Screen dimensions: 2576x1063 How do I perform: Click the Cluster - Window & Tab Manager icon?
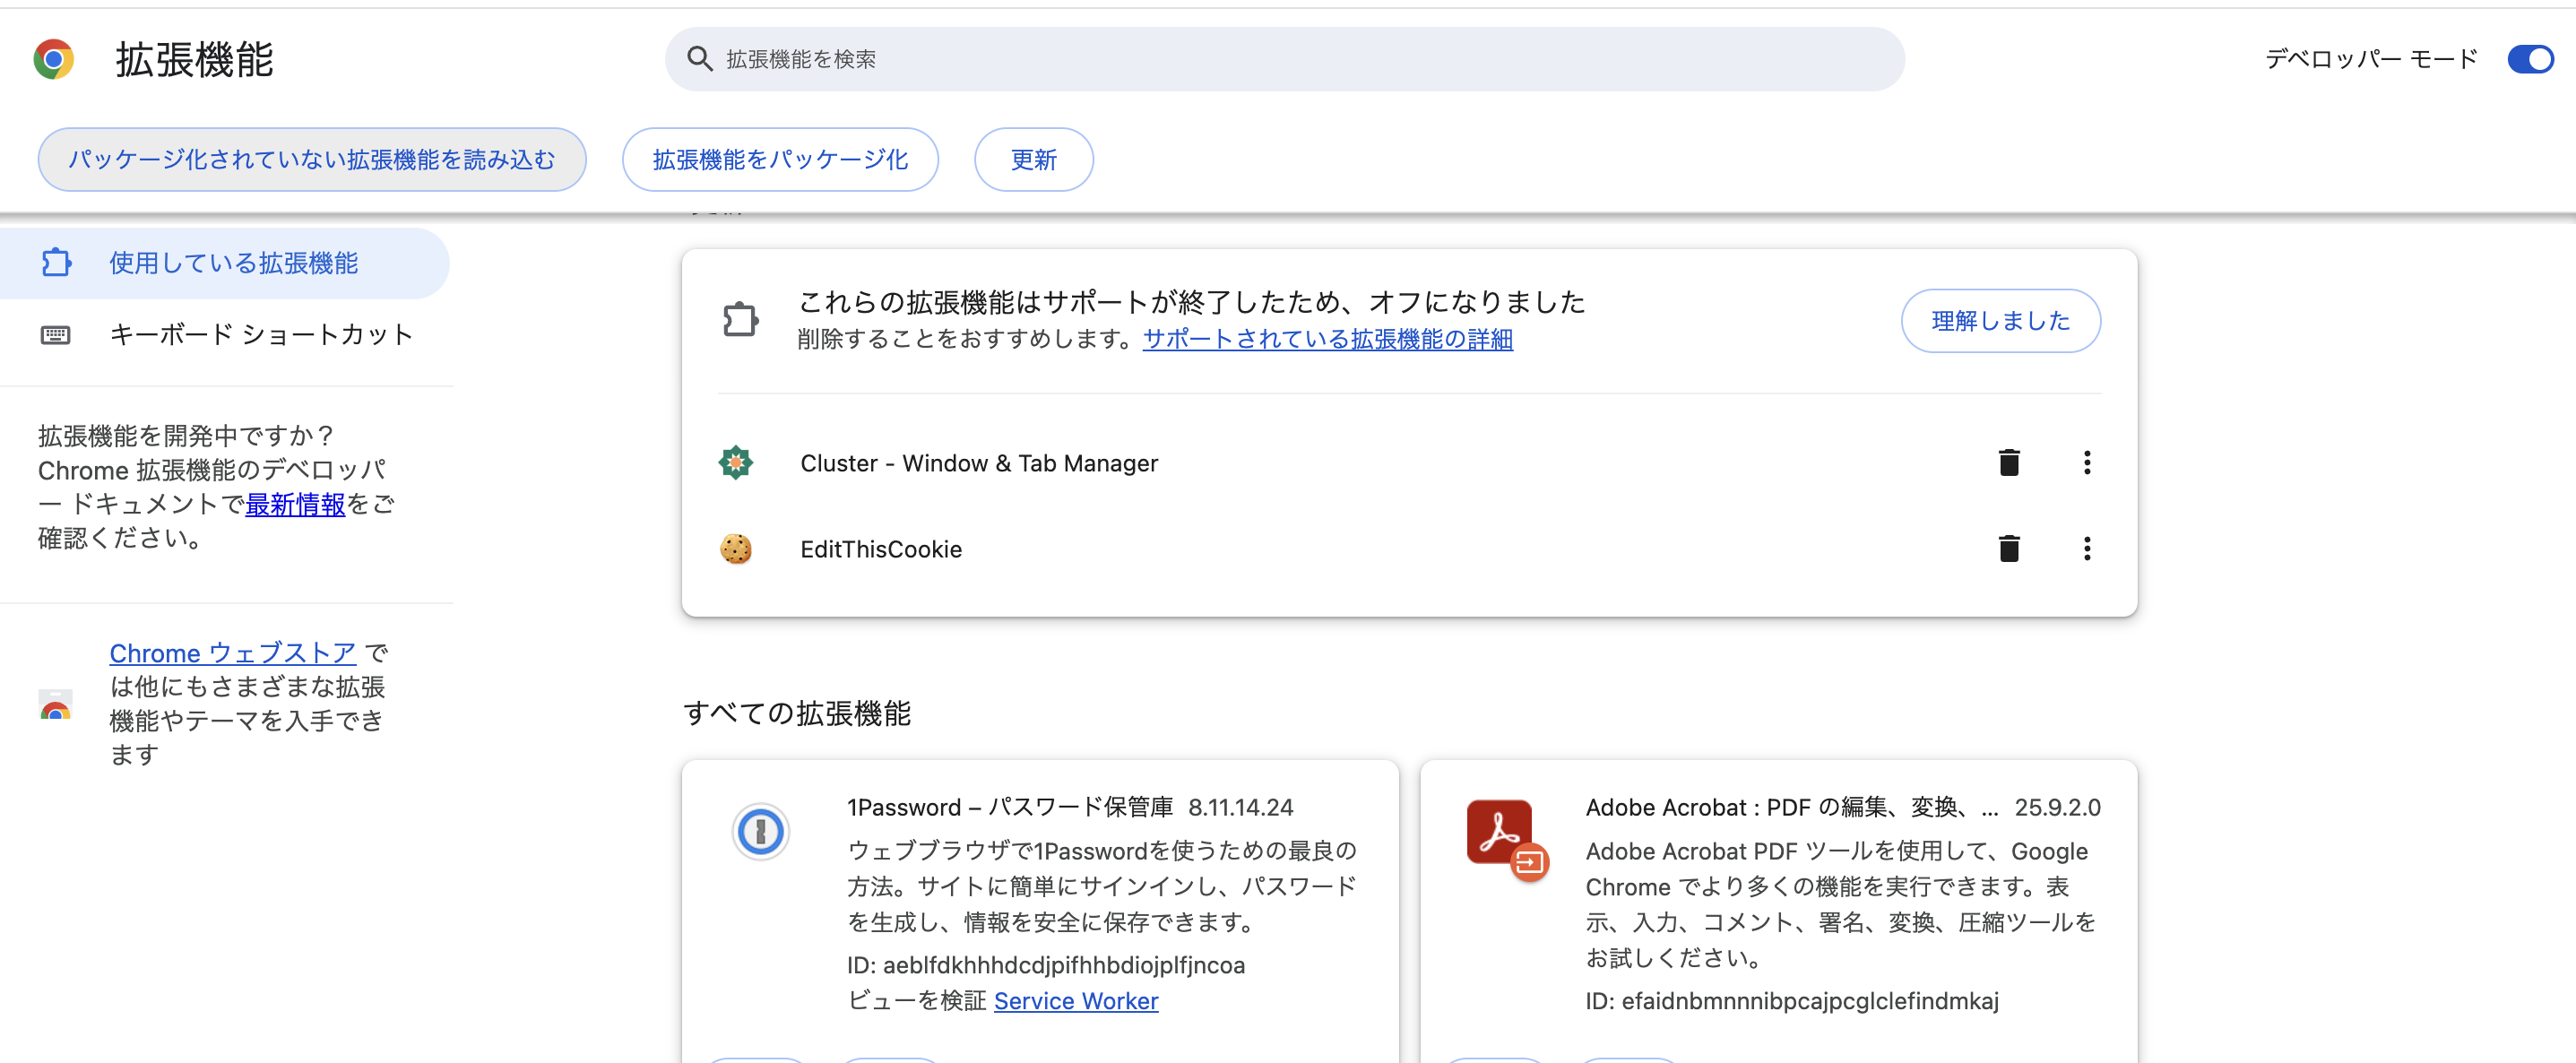point(736,462)
